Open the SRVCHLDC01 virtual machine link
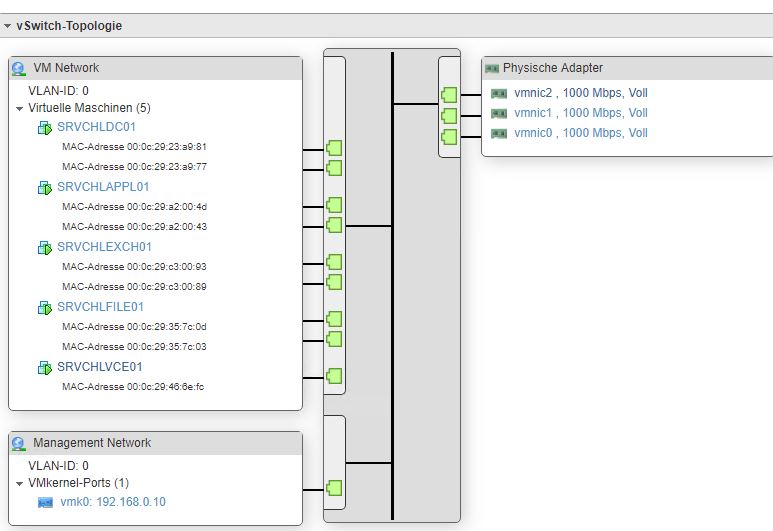This screenshot has width=773, height=531. click(x=96, y=127)
